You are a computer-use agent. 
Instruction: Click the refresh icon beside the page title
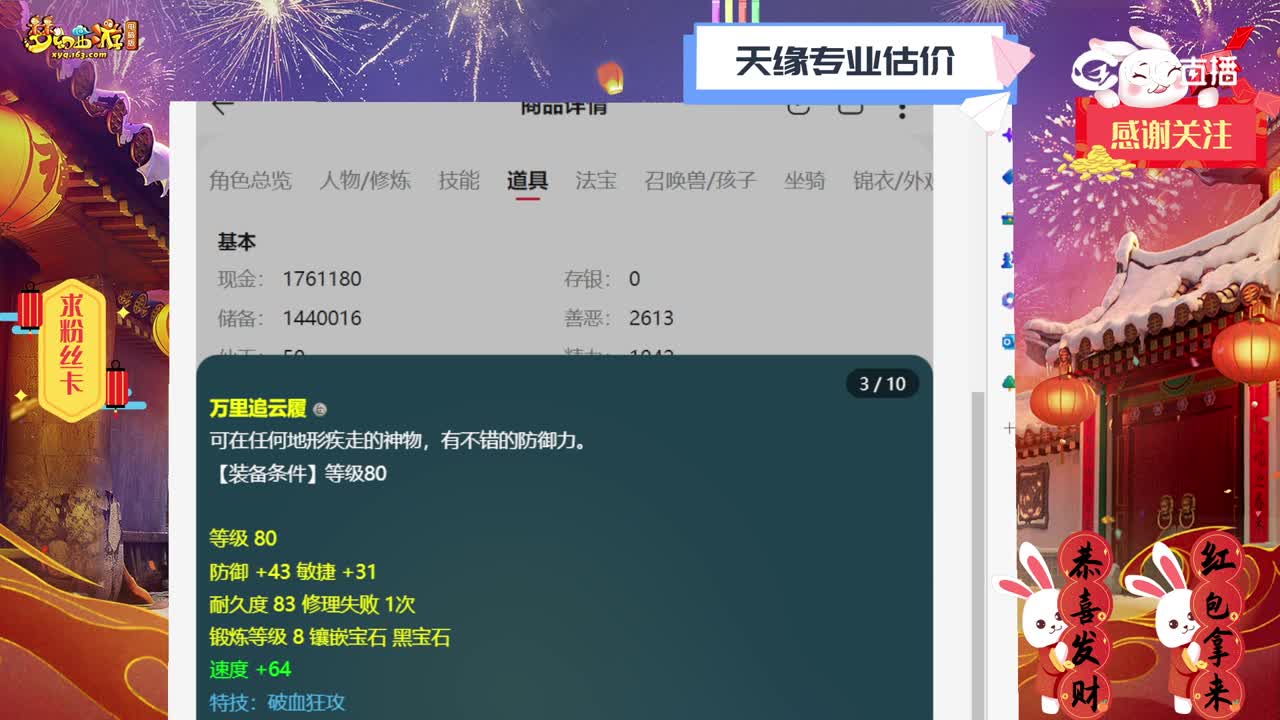[x=797, y=107]
